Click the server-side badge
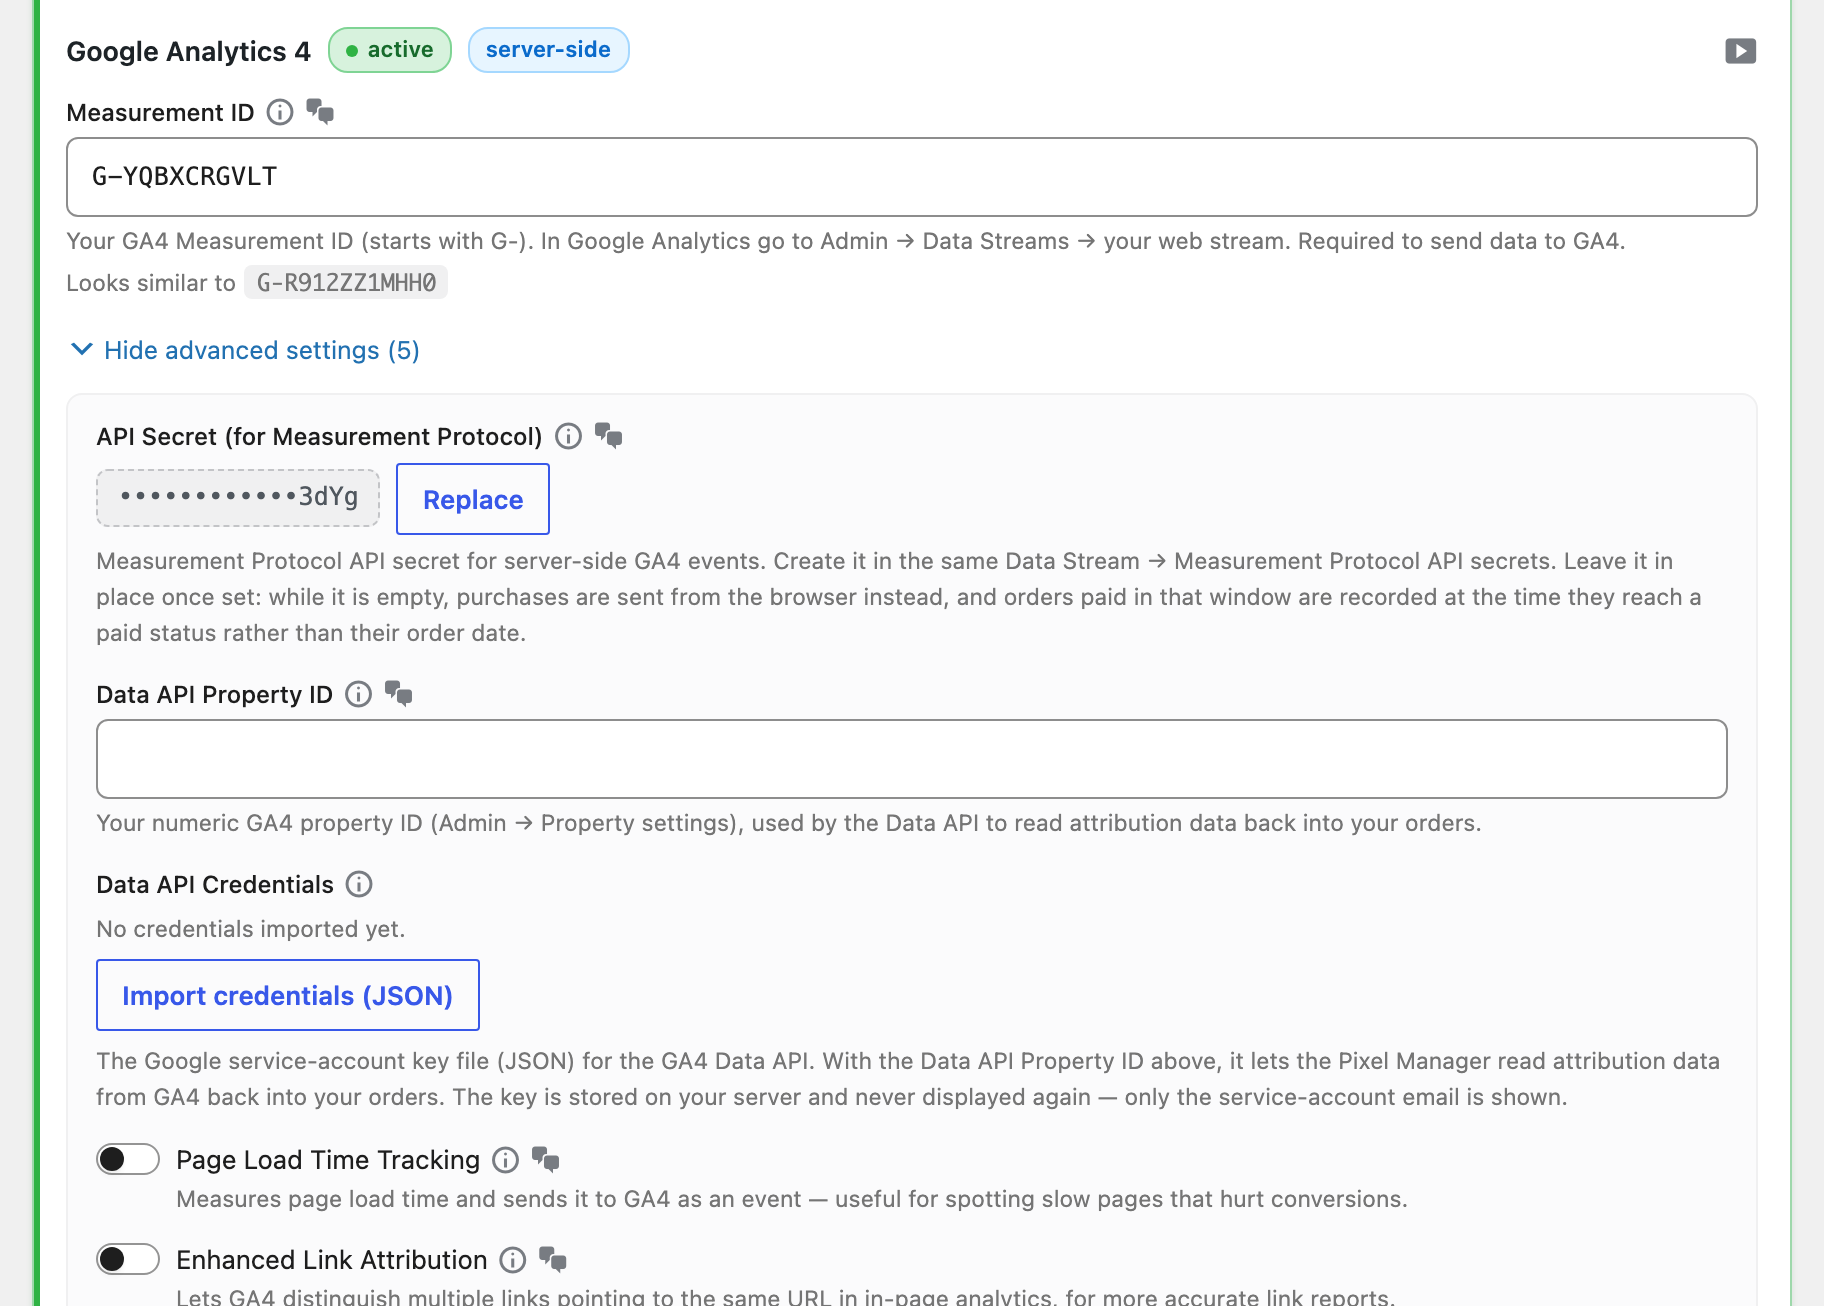 [x=548, y=50]
